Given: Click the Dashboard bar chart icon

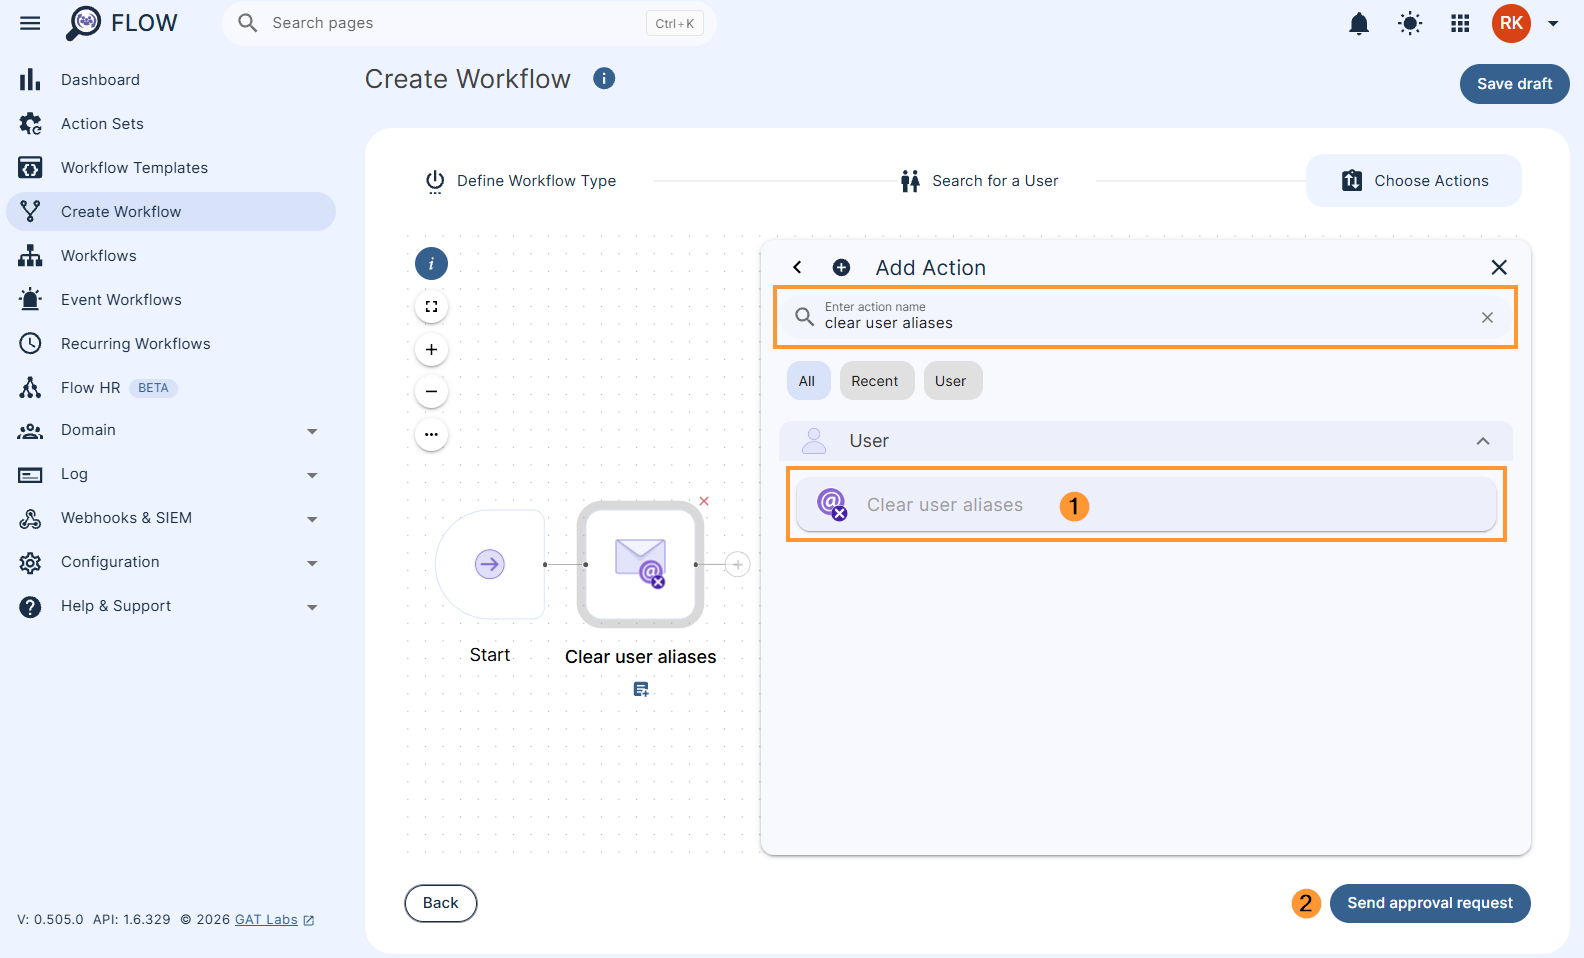Looking at the screenshot, I should click(30, 80).
